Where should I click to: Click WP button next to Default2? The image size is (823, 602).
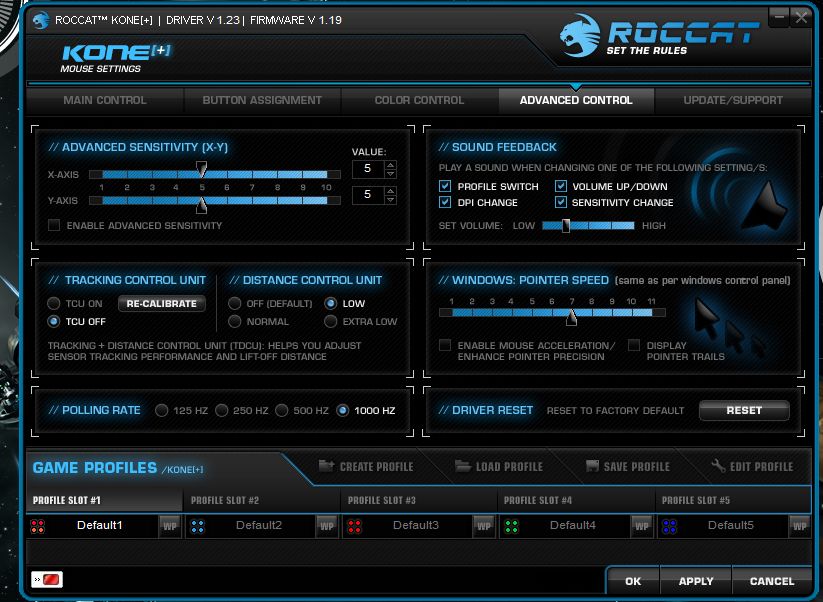pyautogui.click(x=326, y=526)
